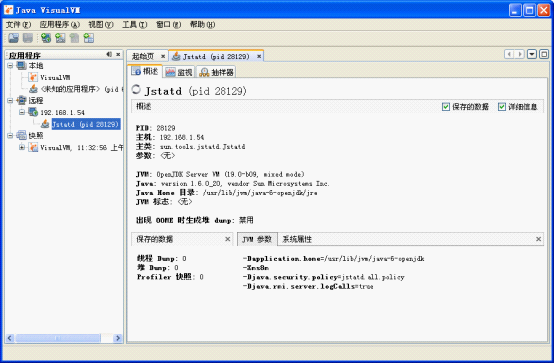Click the Load Snapshot toolbar icon

tap(14, 38)
